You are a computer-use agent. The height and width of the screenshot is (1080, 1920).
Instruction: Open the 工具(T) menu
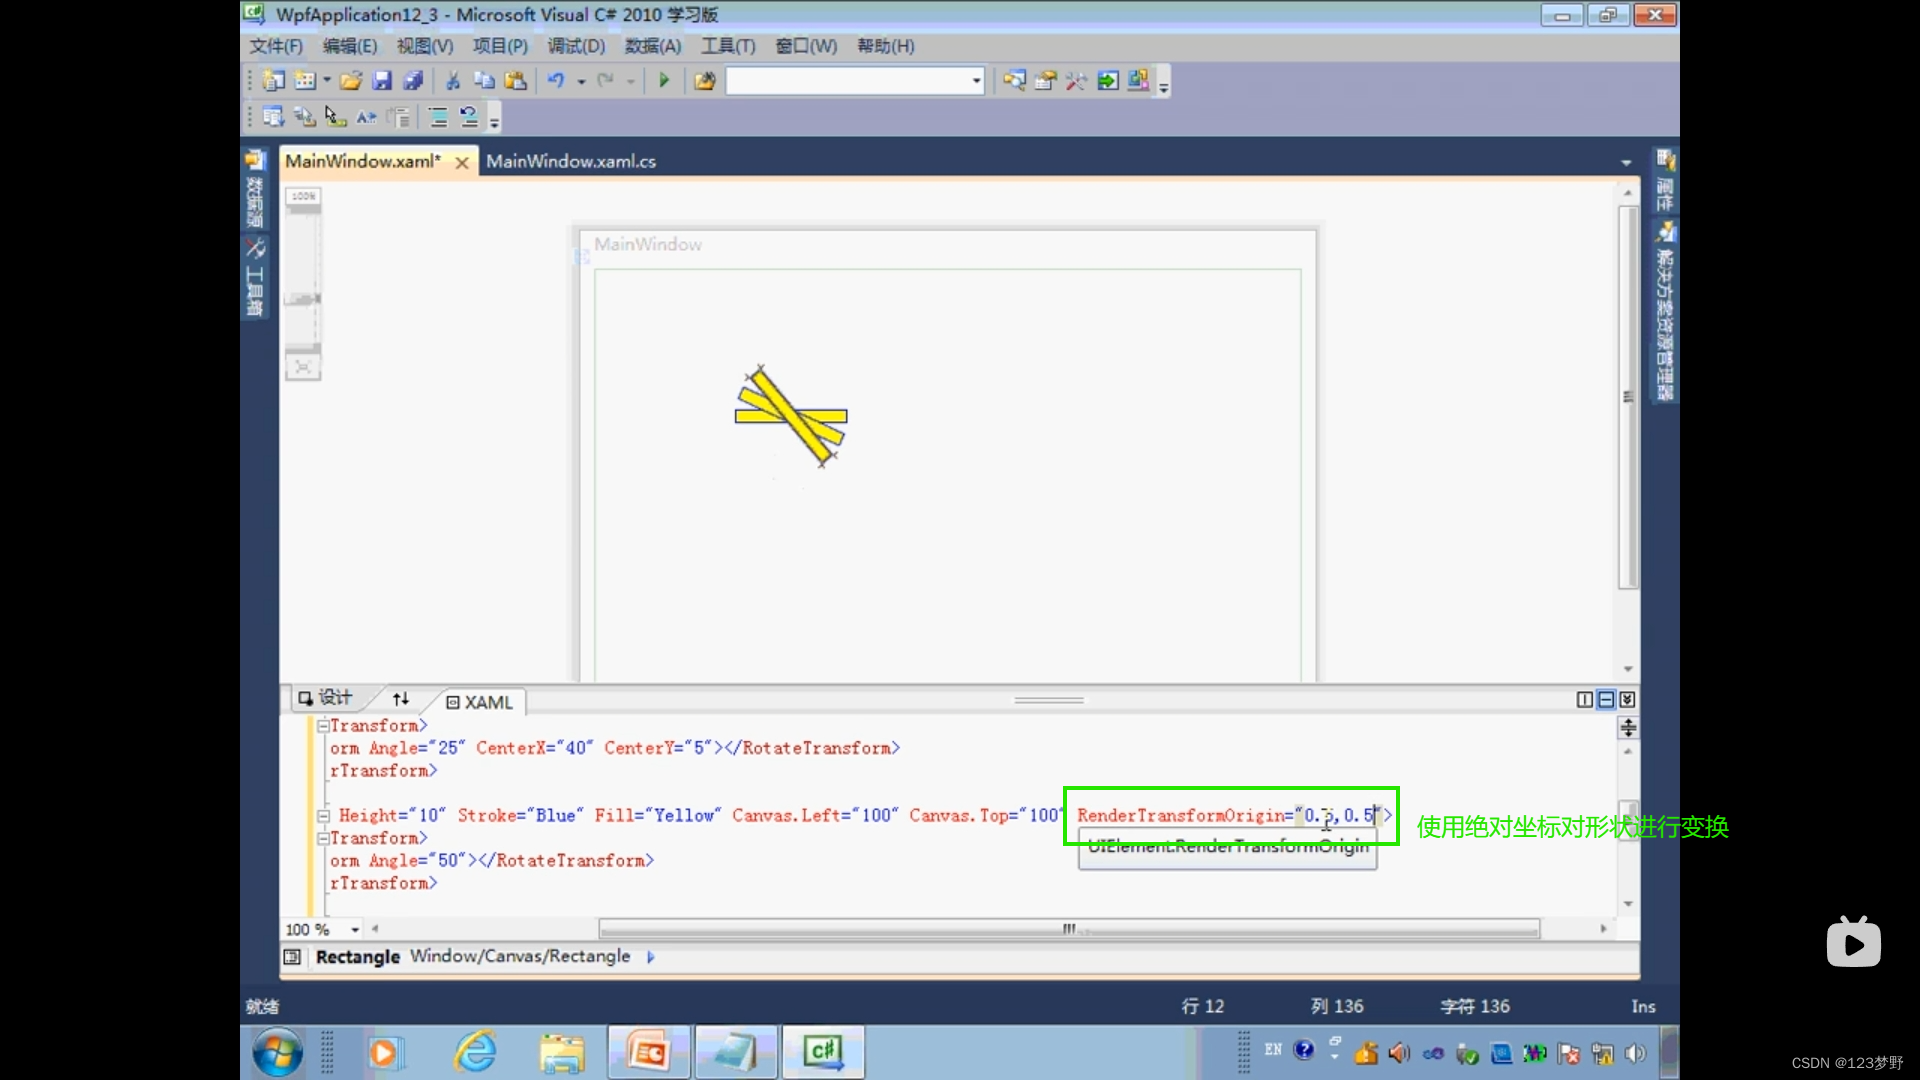coord(728,46)
